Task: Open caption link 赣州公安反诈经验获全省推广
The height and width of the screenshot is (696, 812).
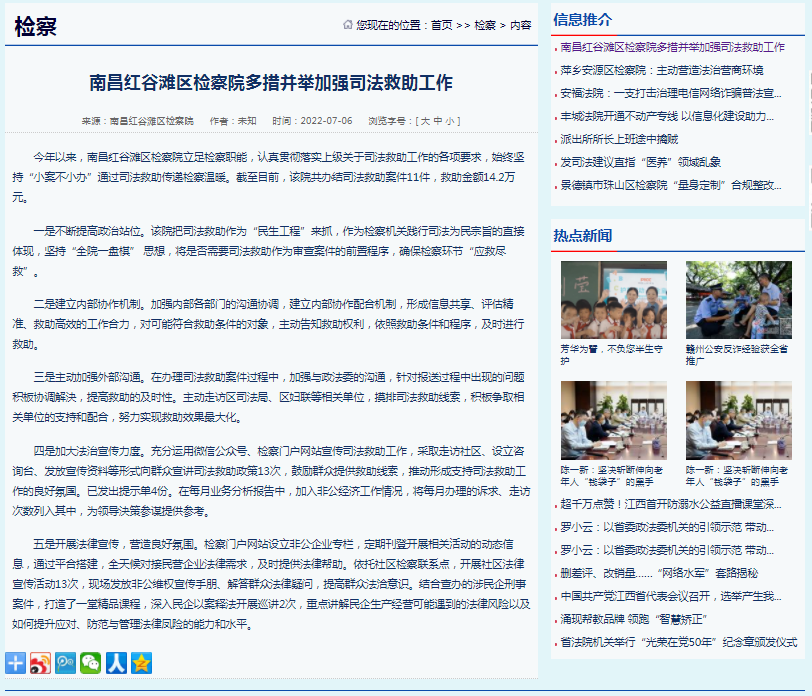Action: [737, 355]
